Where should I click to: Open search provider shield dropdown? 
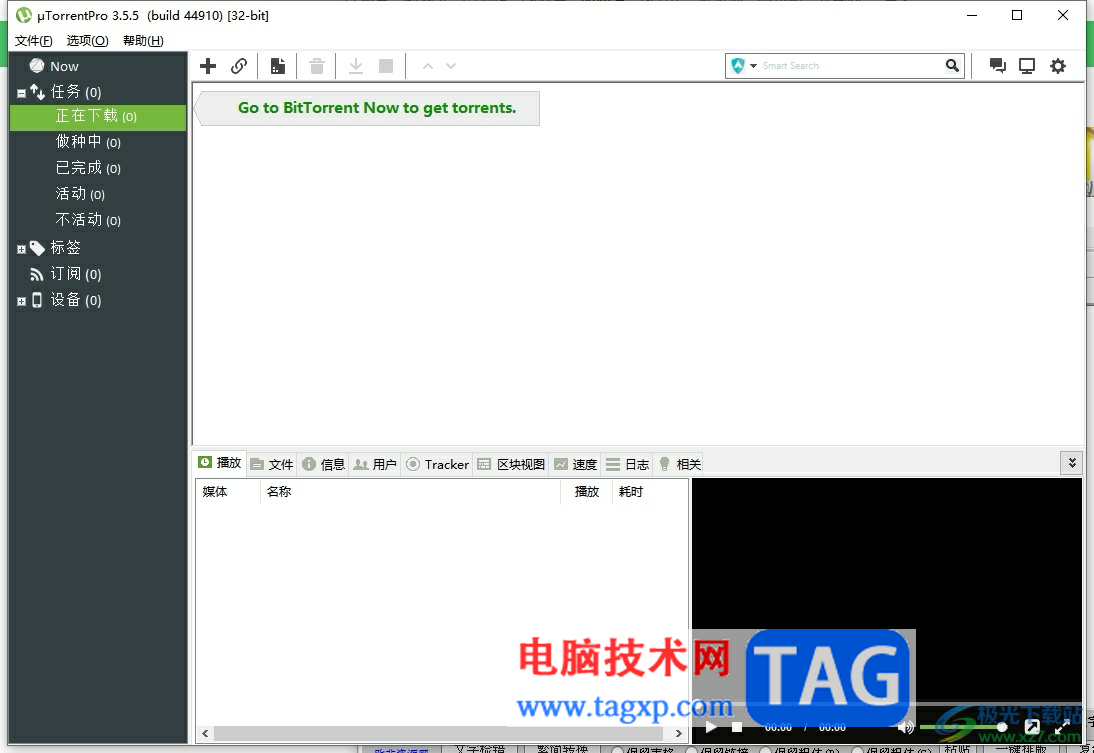tap(744, 66)
